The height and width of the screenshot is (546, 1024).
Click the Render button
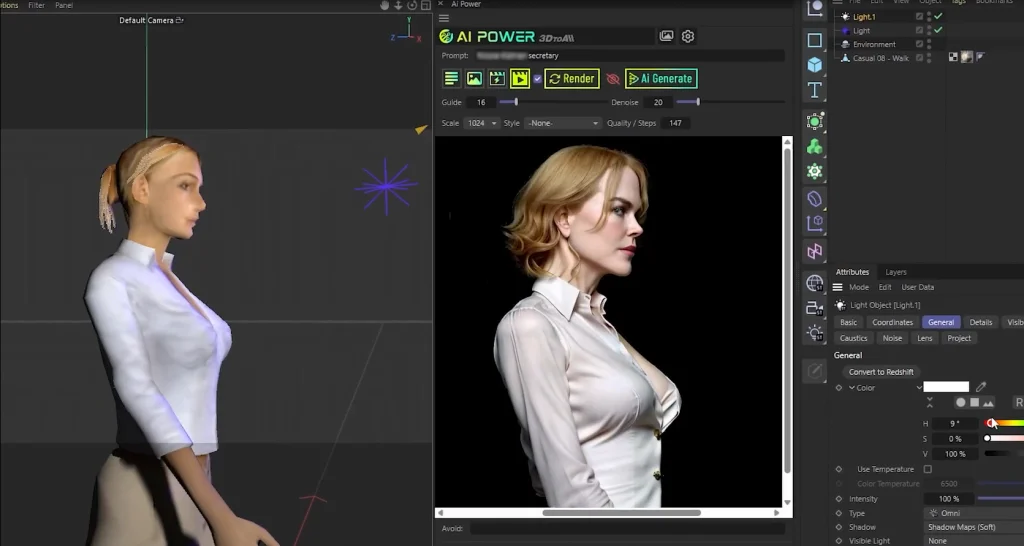click(571, 78)
